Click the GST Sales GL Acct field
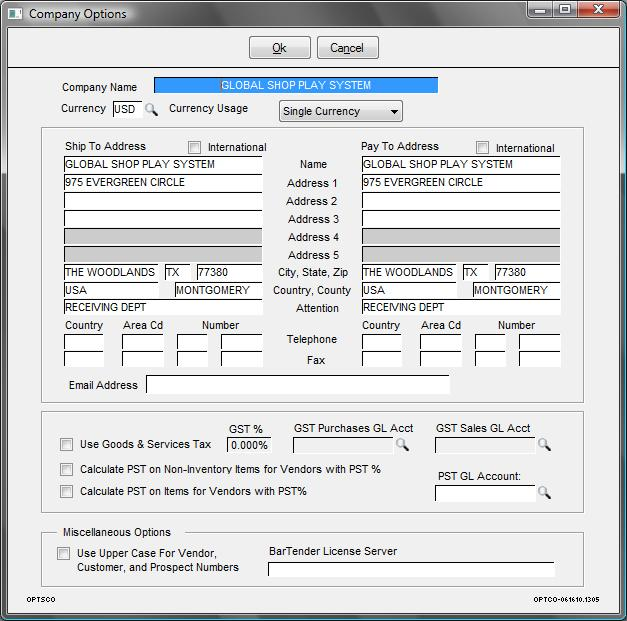The height and width of the screenshot is (621, 627). 485,445
